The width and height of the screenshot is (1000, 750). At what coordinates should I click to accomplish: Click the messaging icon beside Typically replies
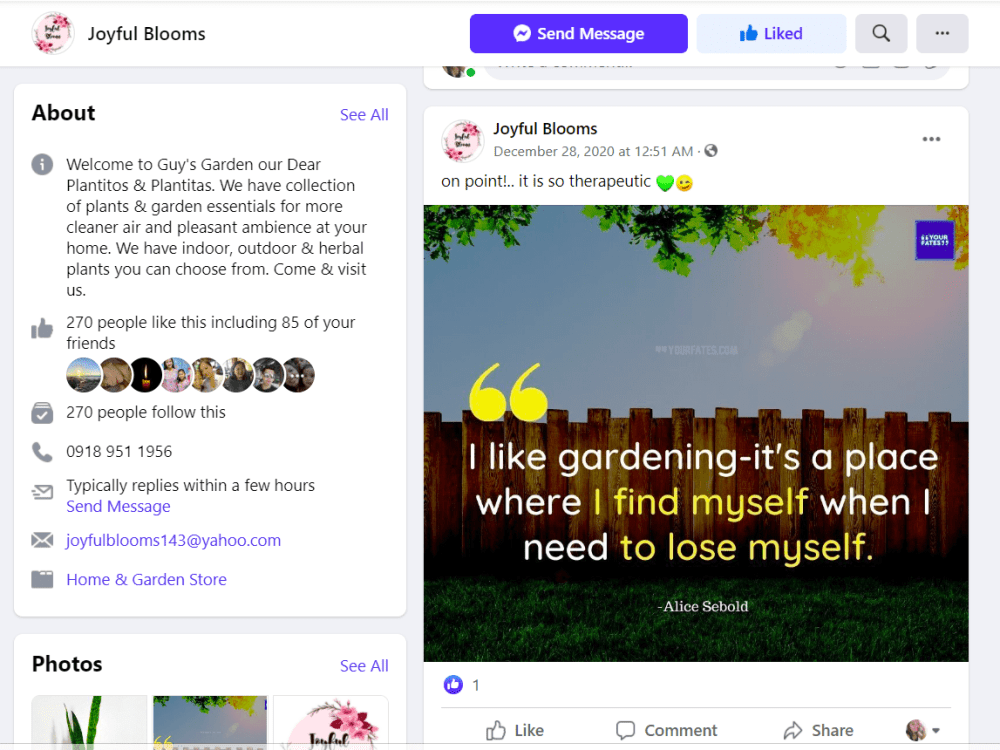42,492
